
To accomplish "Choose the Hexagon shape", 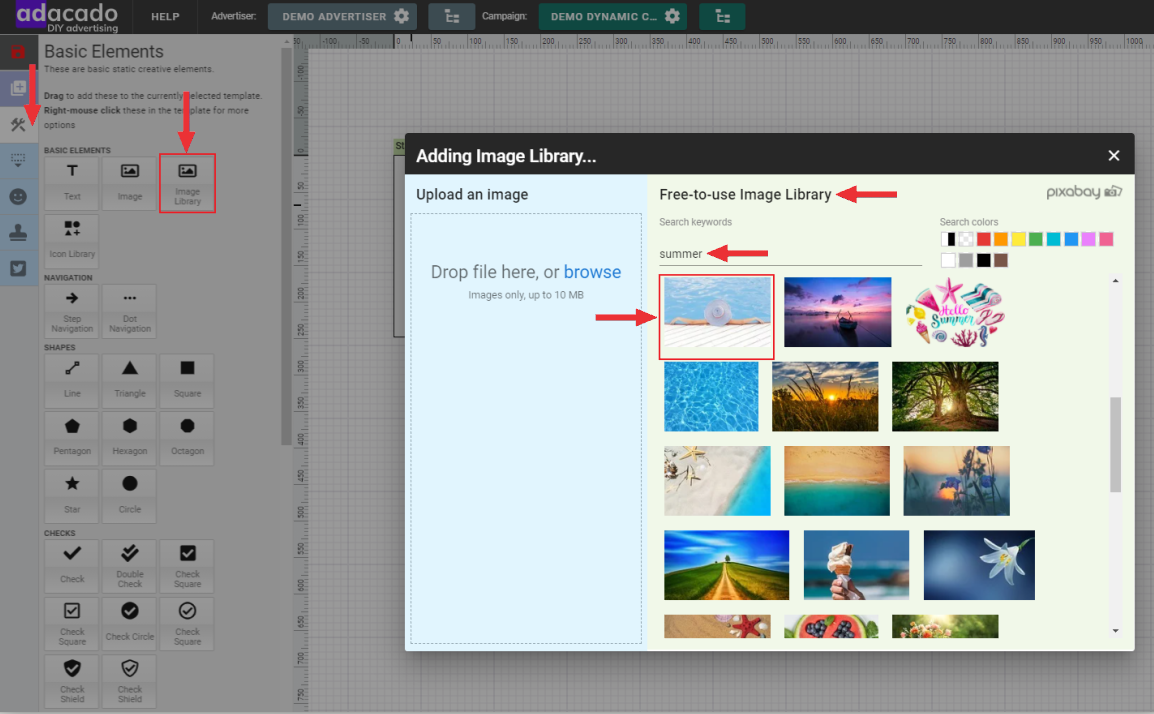I will point(130,438).
